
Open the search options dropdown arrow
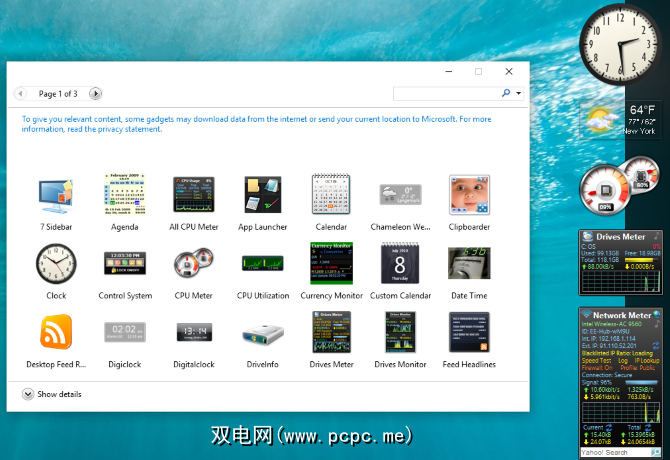(519, 94)
